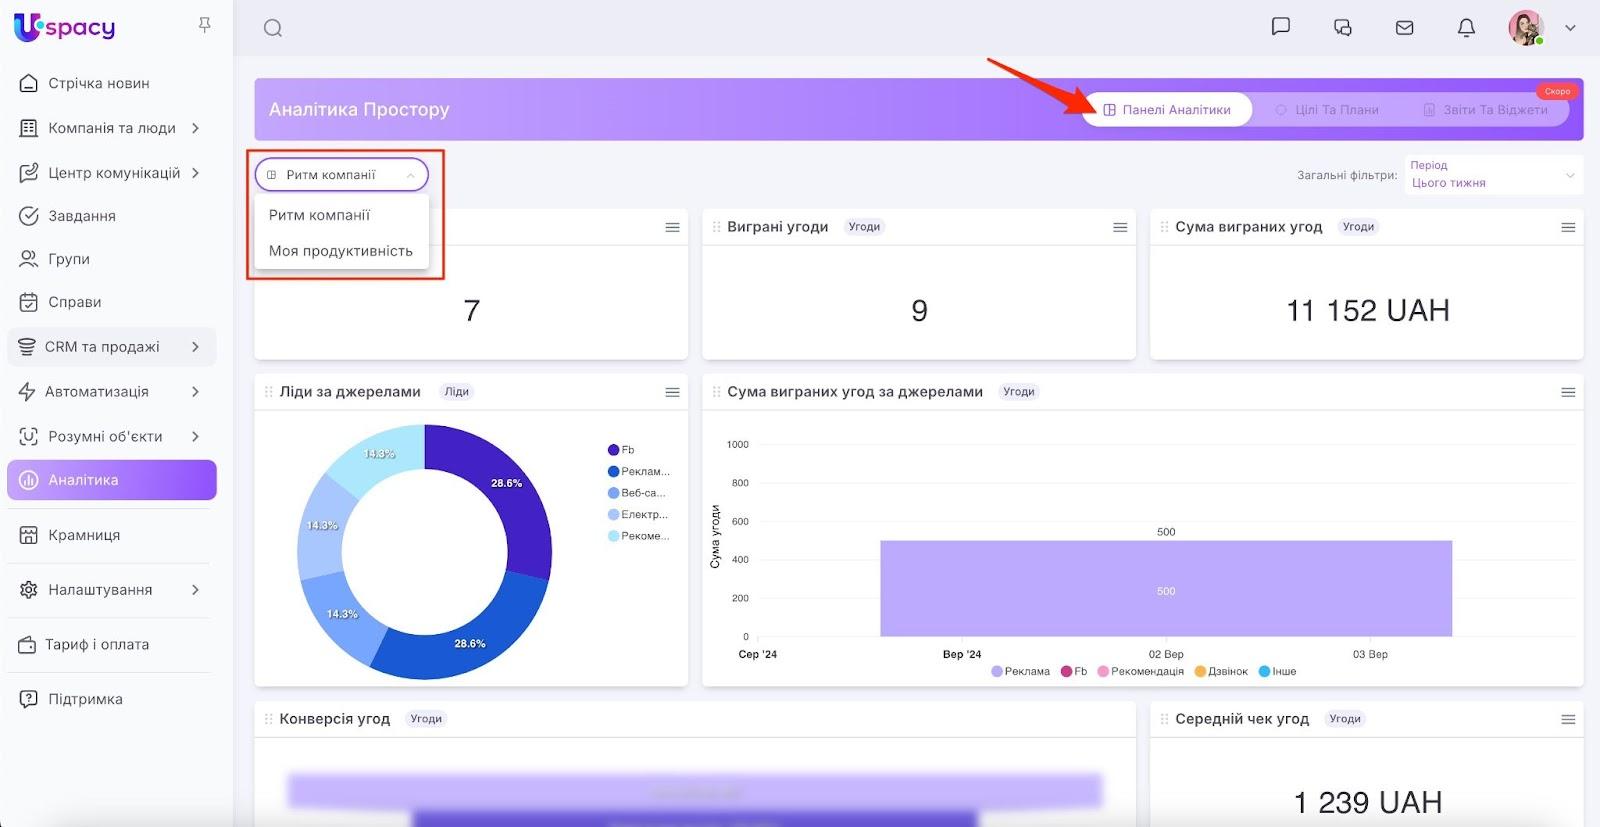Click the hamburger icon on Ліди за джерелами widget
Screen dimensions: 1600x827
pyautogui.click(x=672, y=393)
